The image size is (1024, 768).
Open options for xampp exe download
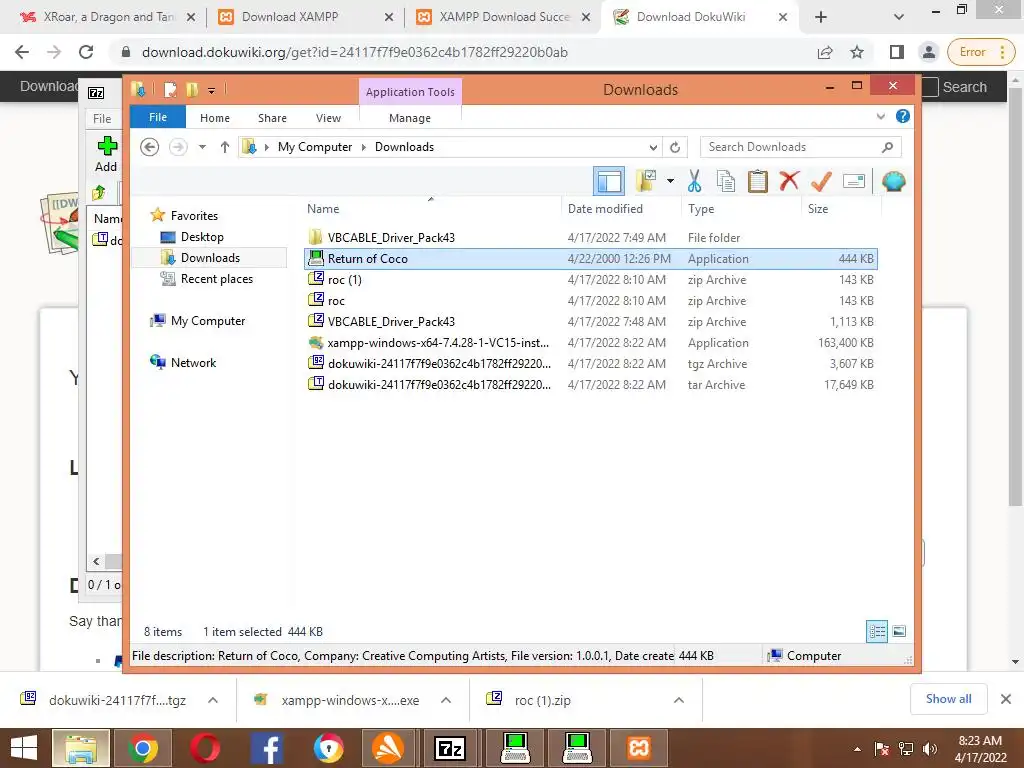(x=446, y=700)
